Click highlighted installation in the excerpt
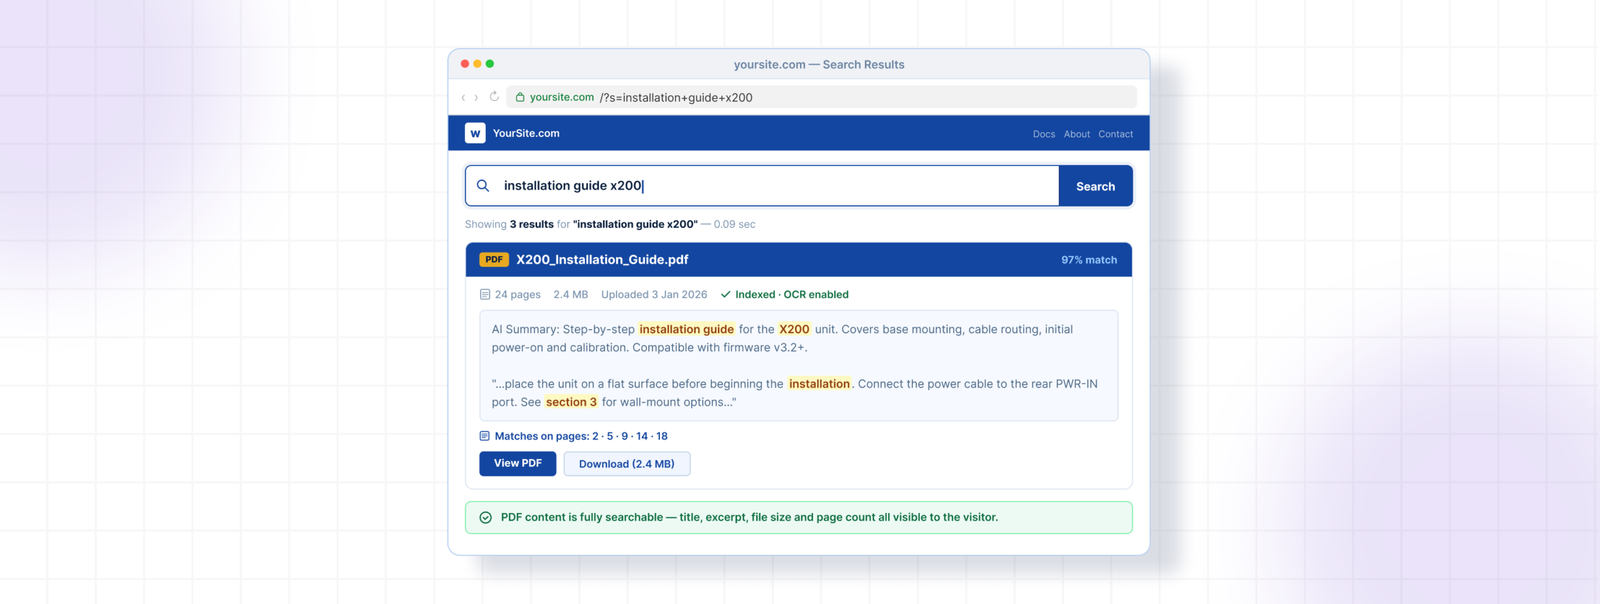 [x=819, y=384]
